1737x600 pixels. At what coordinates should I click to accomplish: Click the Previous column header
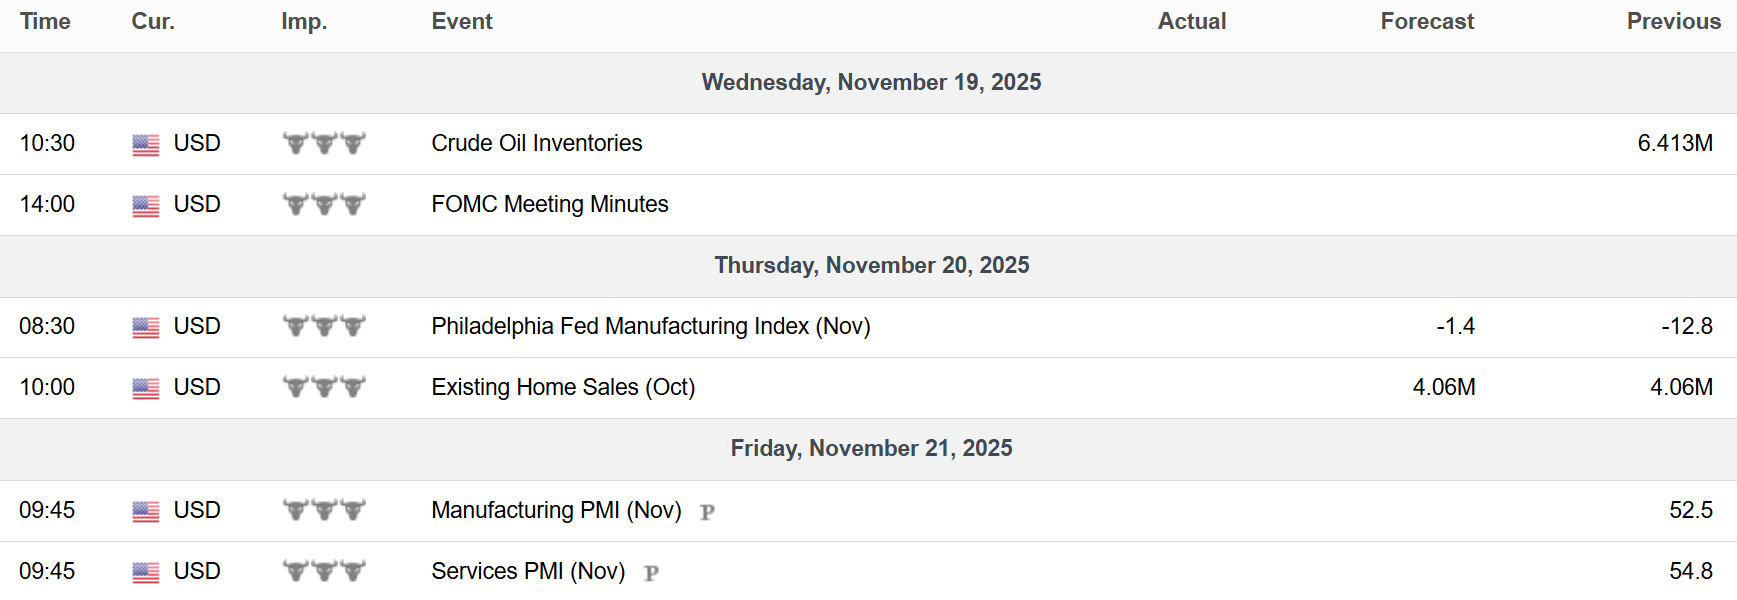click(x=1673, y=21)
